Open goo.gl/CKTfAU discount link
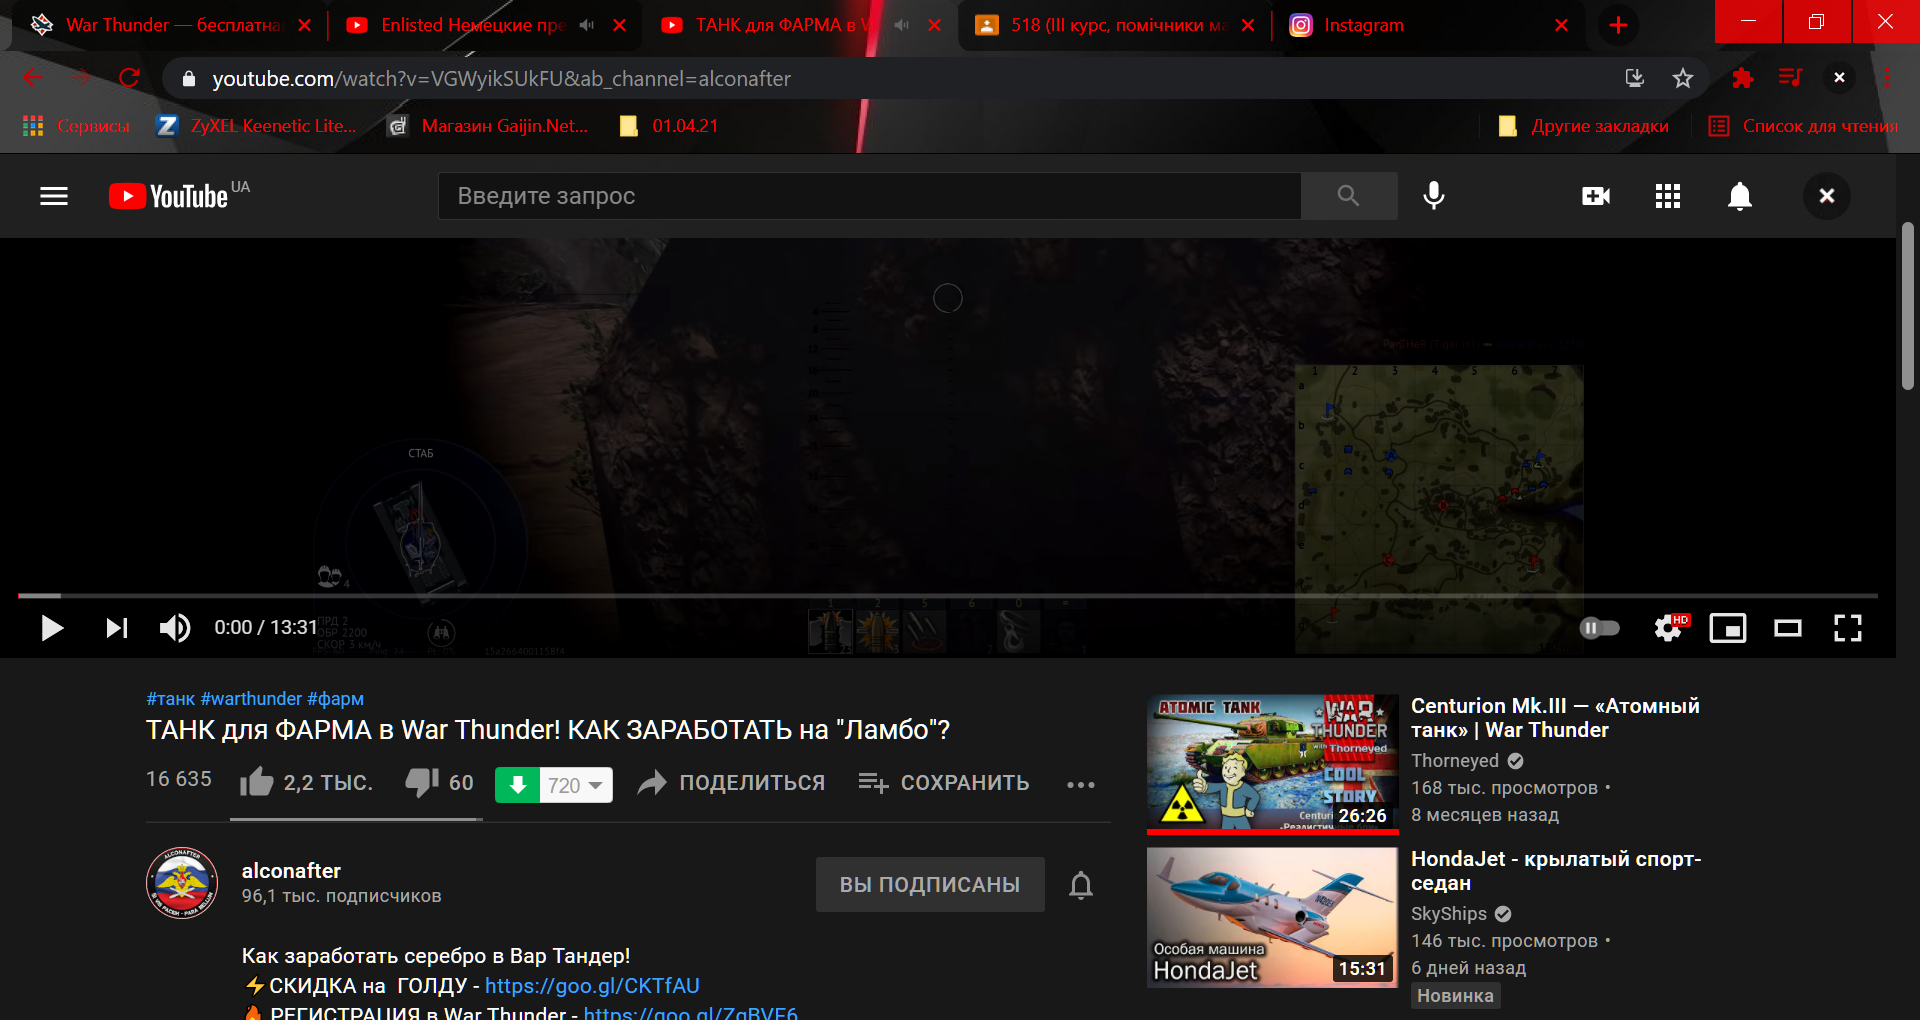This screenshot has height=1020, width=1920. pos(592,985)
